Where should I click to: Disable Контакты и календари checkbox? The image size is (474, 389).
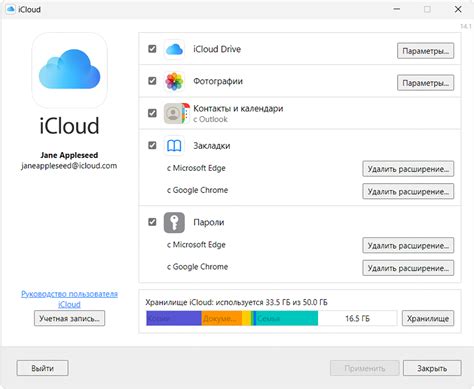[x=152, y=113]
